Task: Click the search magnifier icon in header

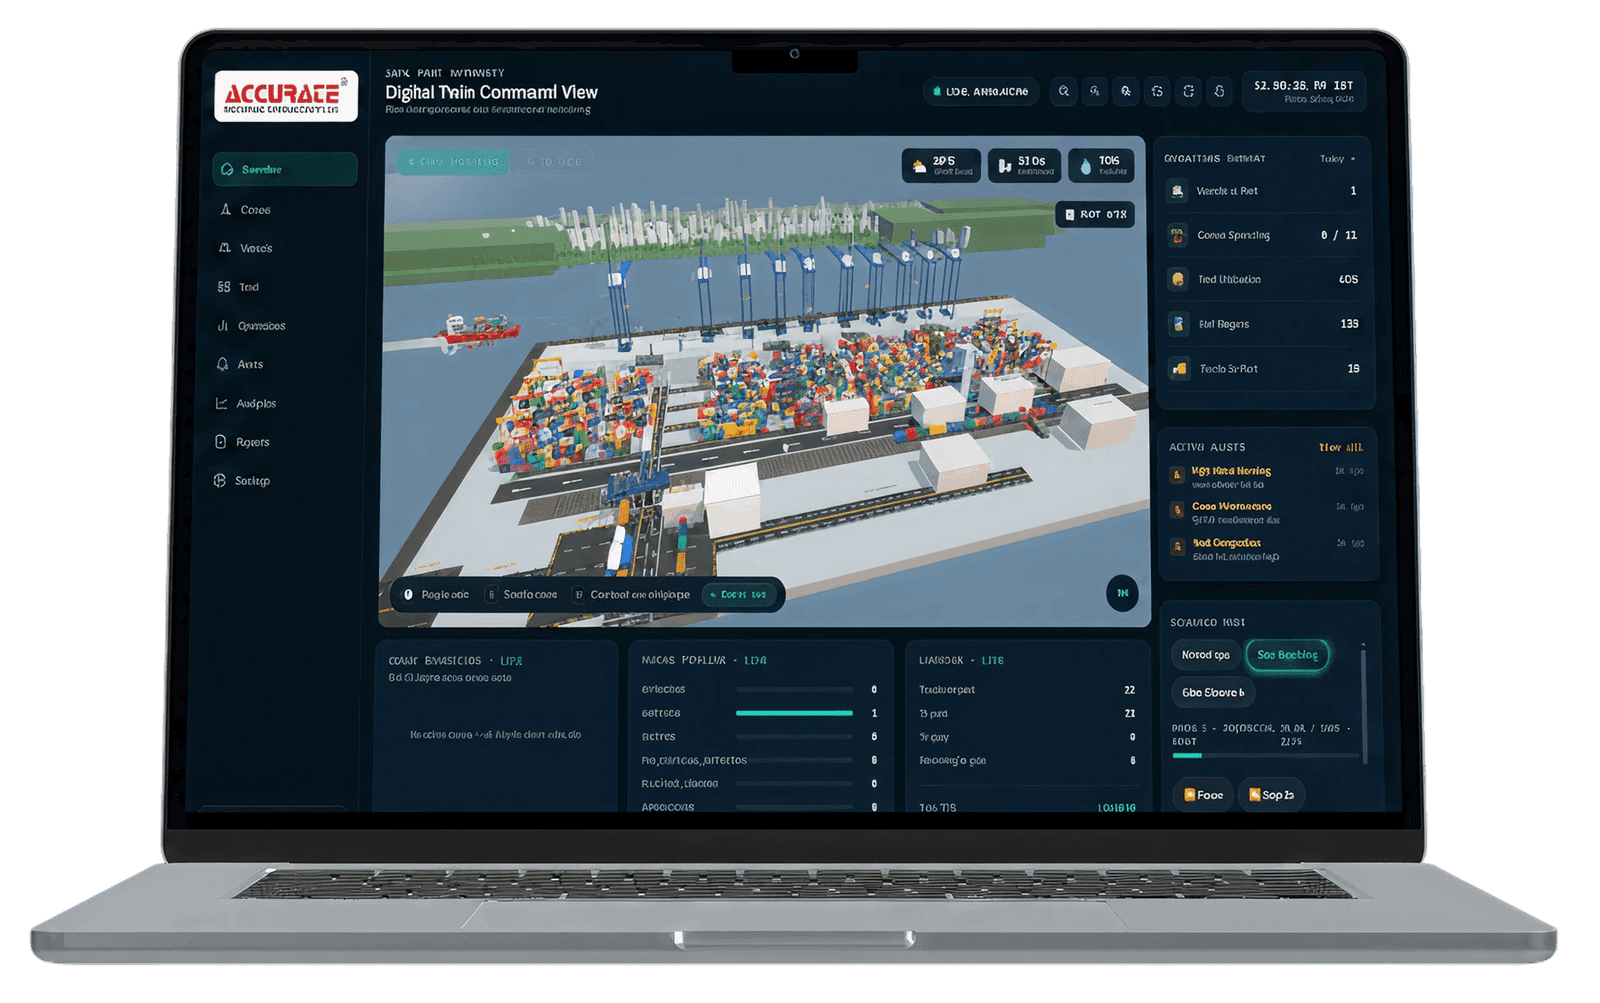Action: (x=1064, y=91)
